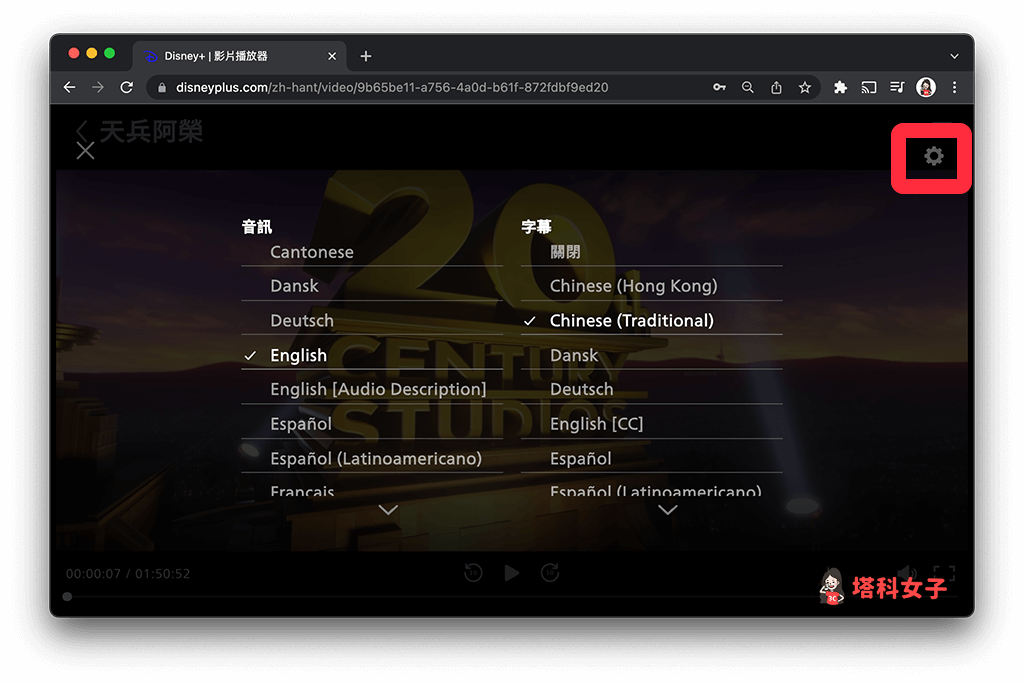Turn subtitles off by selecting 關閉
The width and height of the screenshot is (1024, 683).
[565, 251]
